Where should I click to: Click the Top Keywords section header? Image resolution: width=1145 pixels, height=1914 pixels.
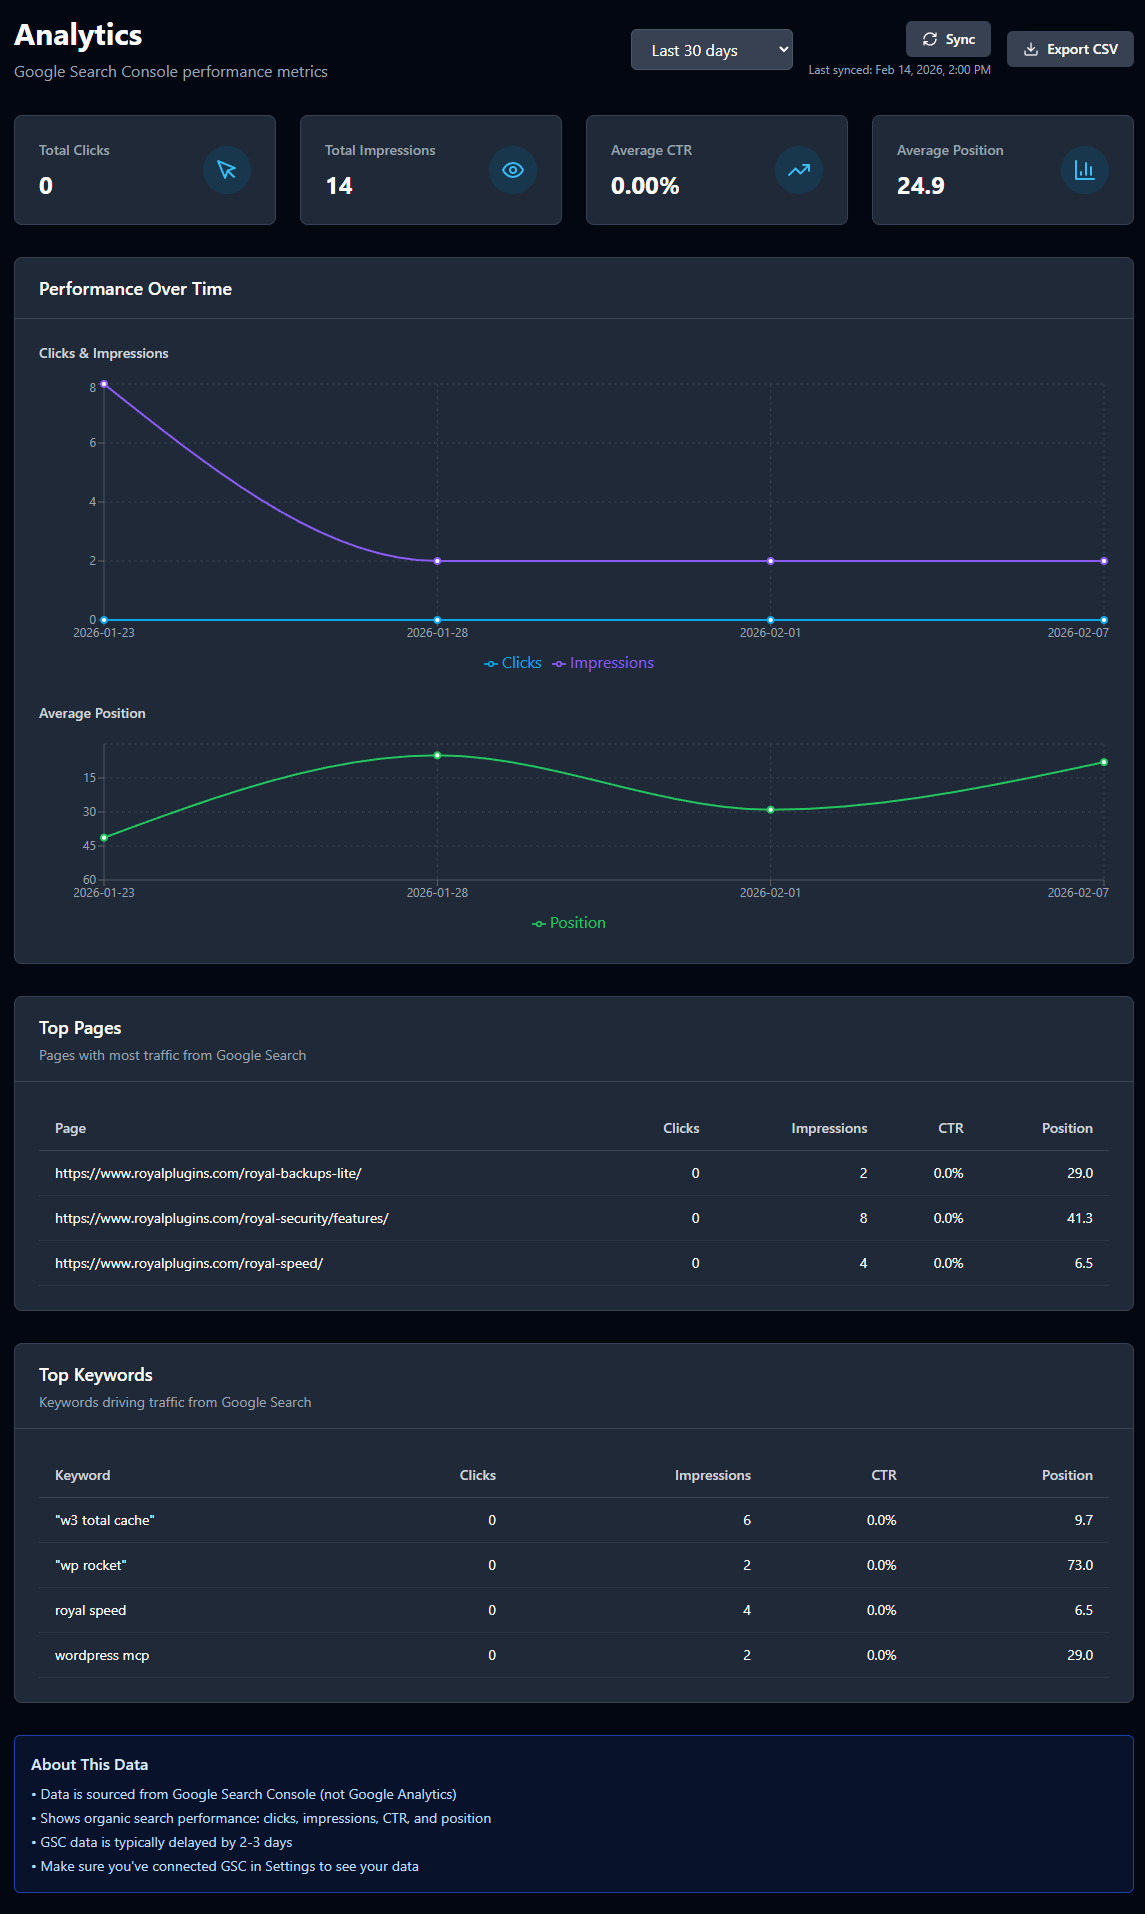[x=96, y=1374]
